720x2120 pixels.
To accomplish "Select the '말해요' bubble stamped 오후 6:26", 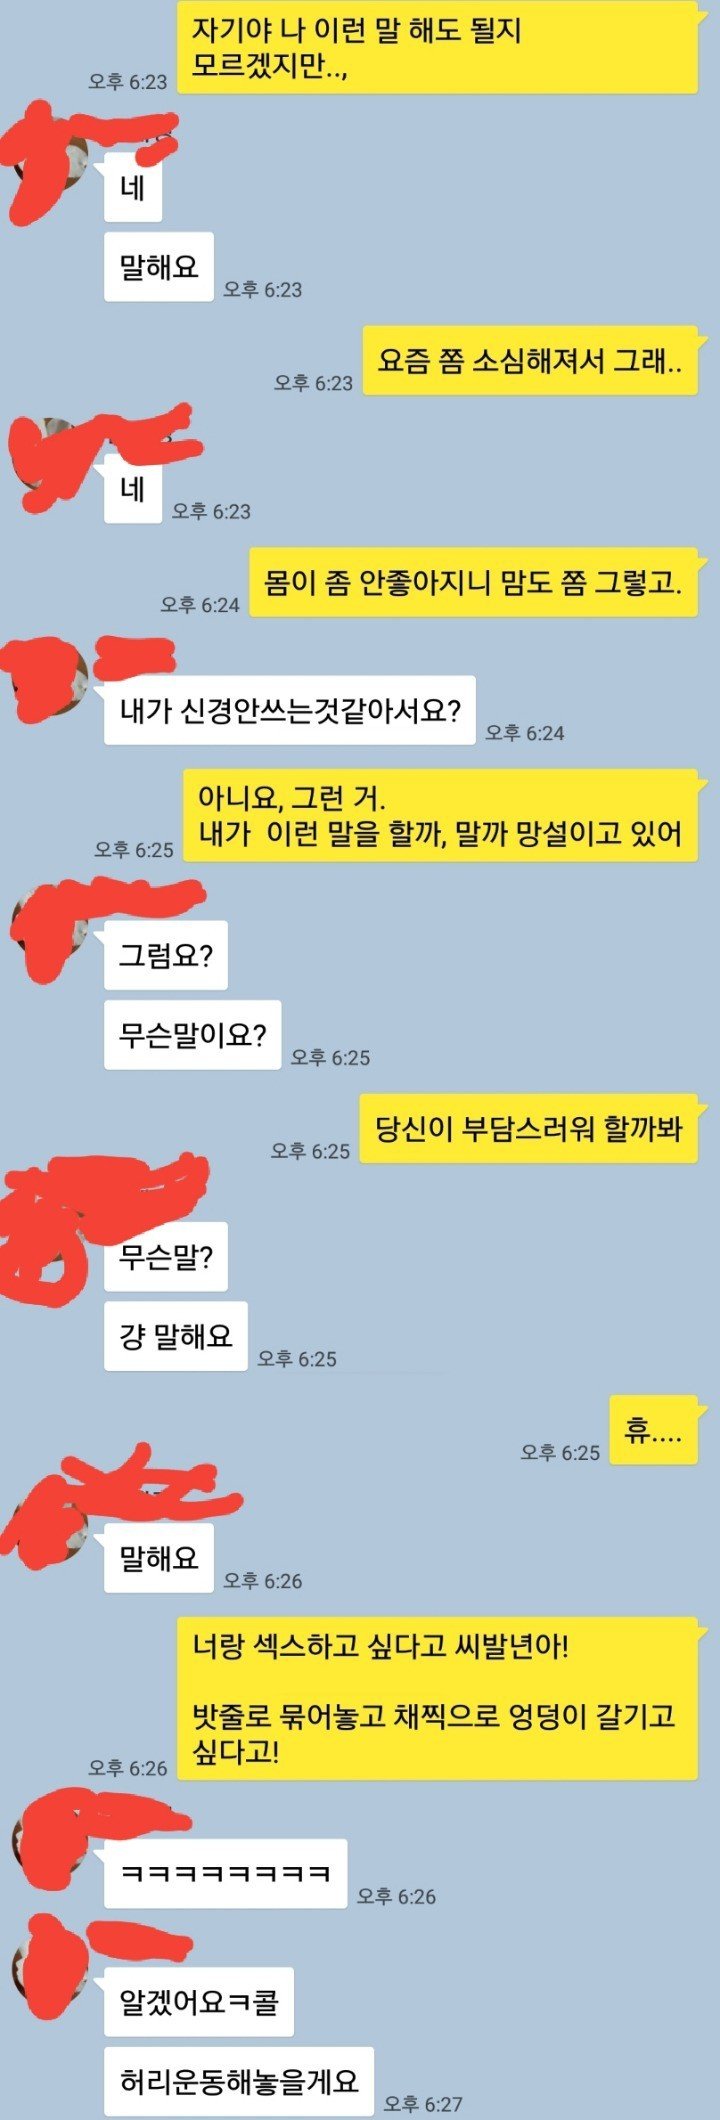I will pyautogui.click(x=159, y=1558).
